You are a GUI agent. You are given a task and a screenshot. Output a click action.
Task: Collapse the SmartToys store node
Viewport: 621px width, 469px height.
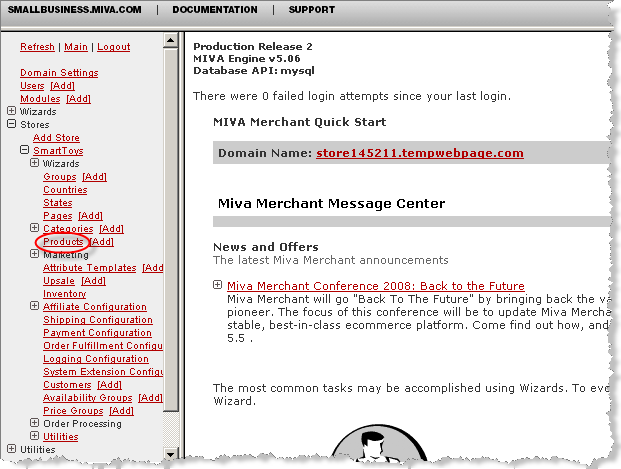click(25, 150)
